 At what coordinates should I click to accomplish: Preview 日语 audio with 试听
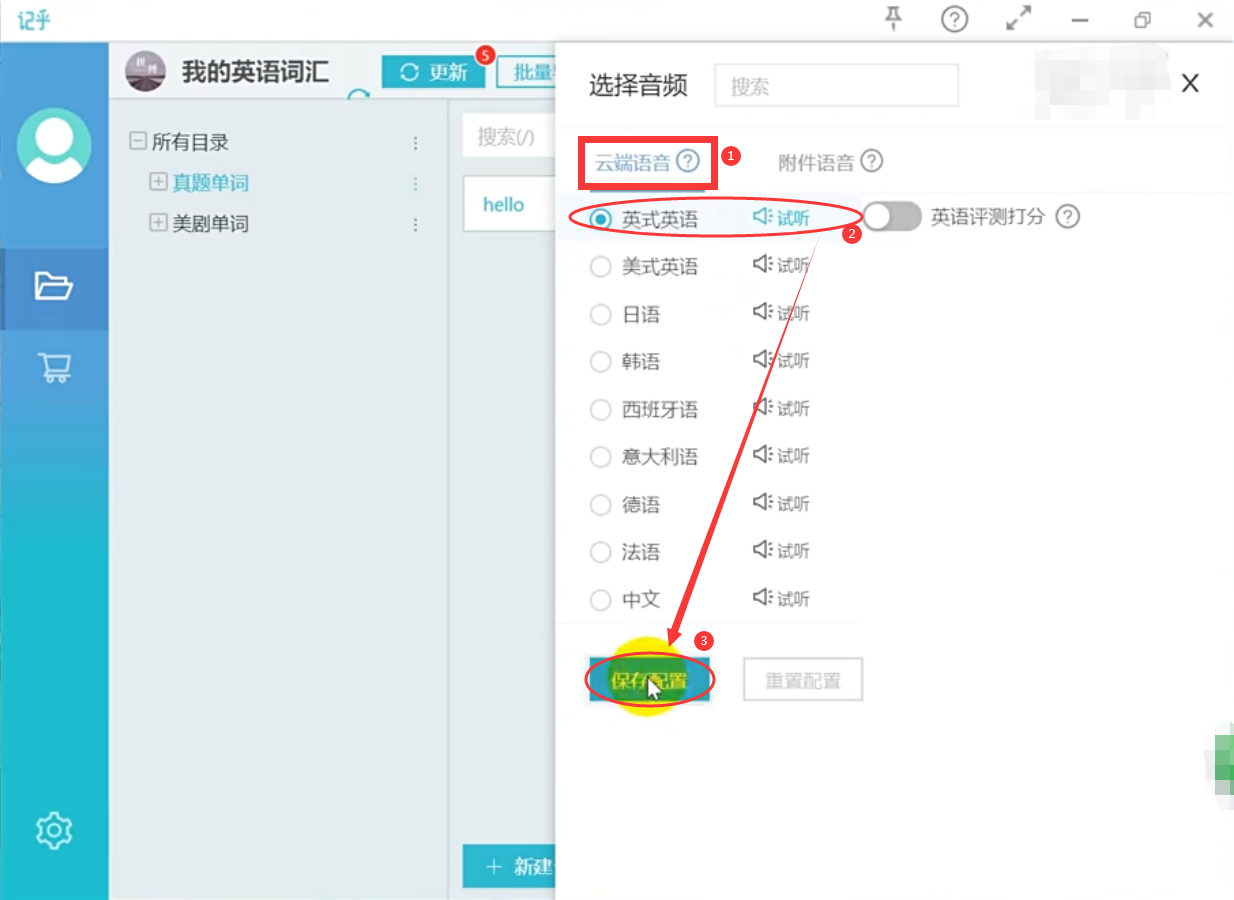tap(781, 313)
